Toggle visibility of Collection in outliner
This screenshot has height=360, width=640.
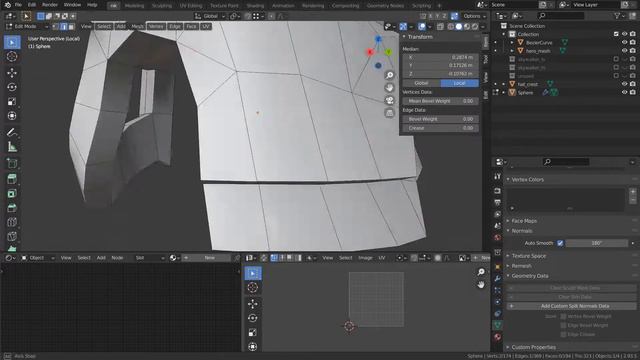624,34
